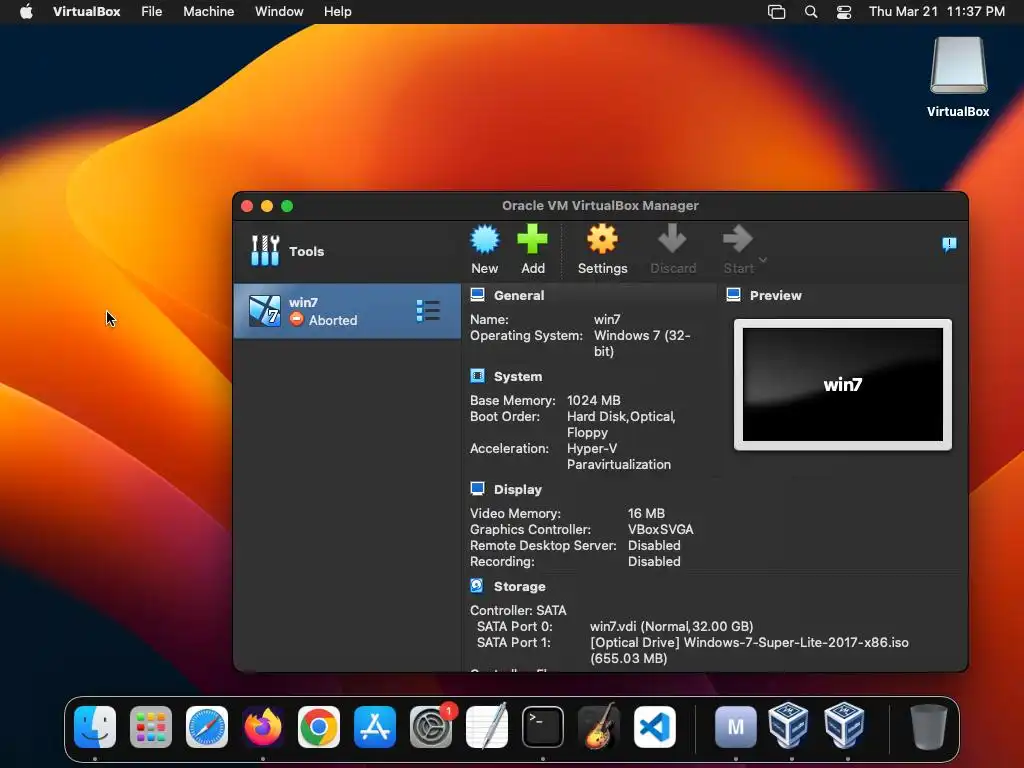Open Control Center in the menu bar
This screenshot has height=768, width=1024.
(x=844, y=12)
